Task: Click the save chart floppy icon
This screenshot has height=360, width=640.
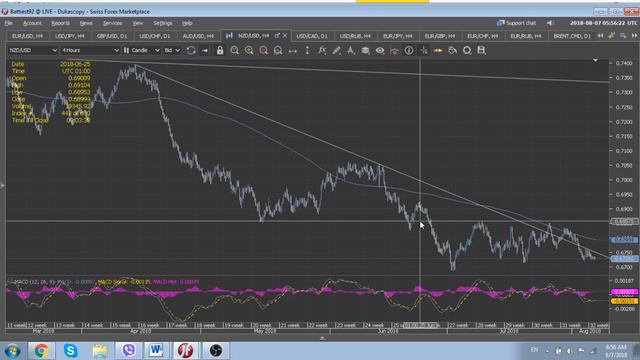Action: (x=481, y=50)
